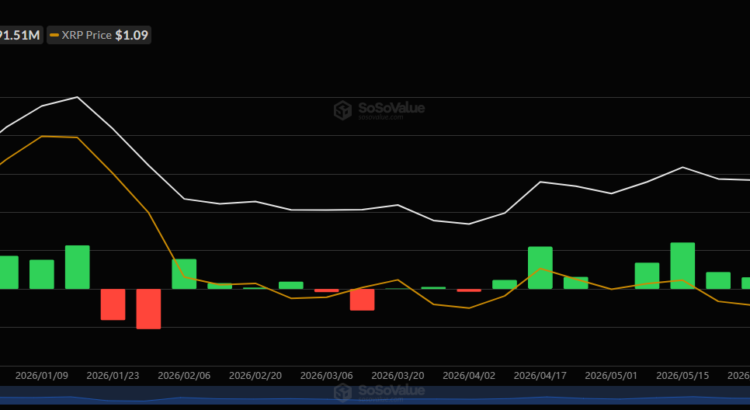This screenshot has height=410, width=750.
Task: Click the 2026/05/01 axis date label
Action: pyautogui.click(x=611, y=376)
